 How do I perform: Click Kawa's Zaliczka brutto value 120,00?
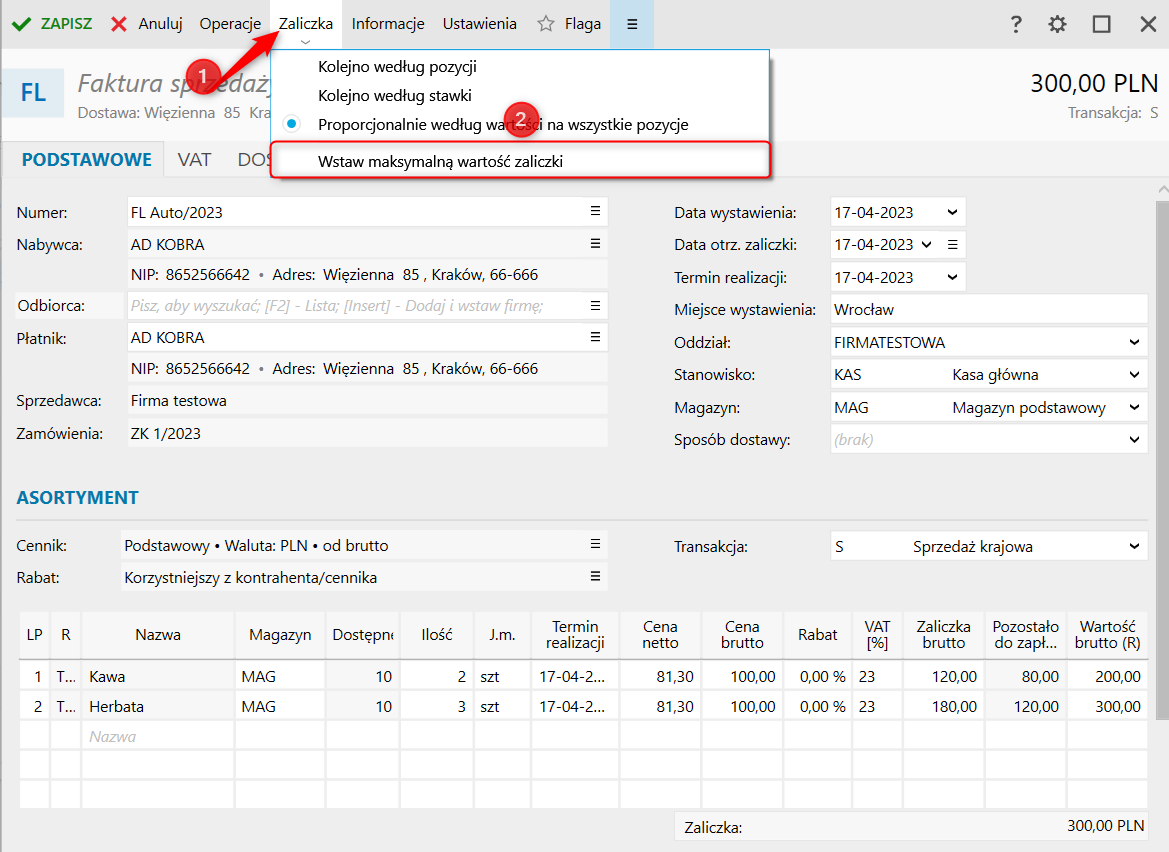tap(943, 677)
